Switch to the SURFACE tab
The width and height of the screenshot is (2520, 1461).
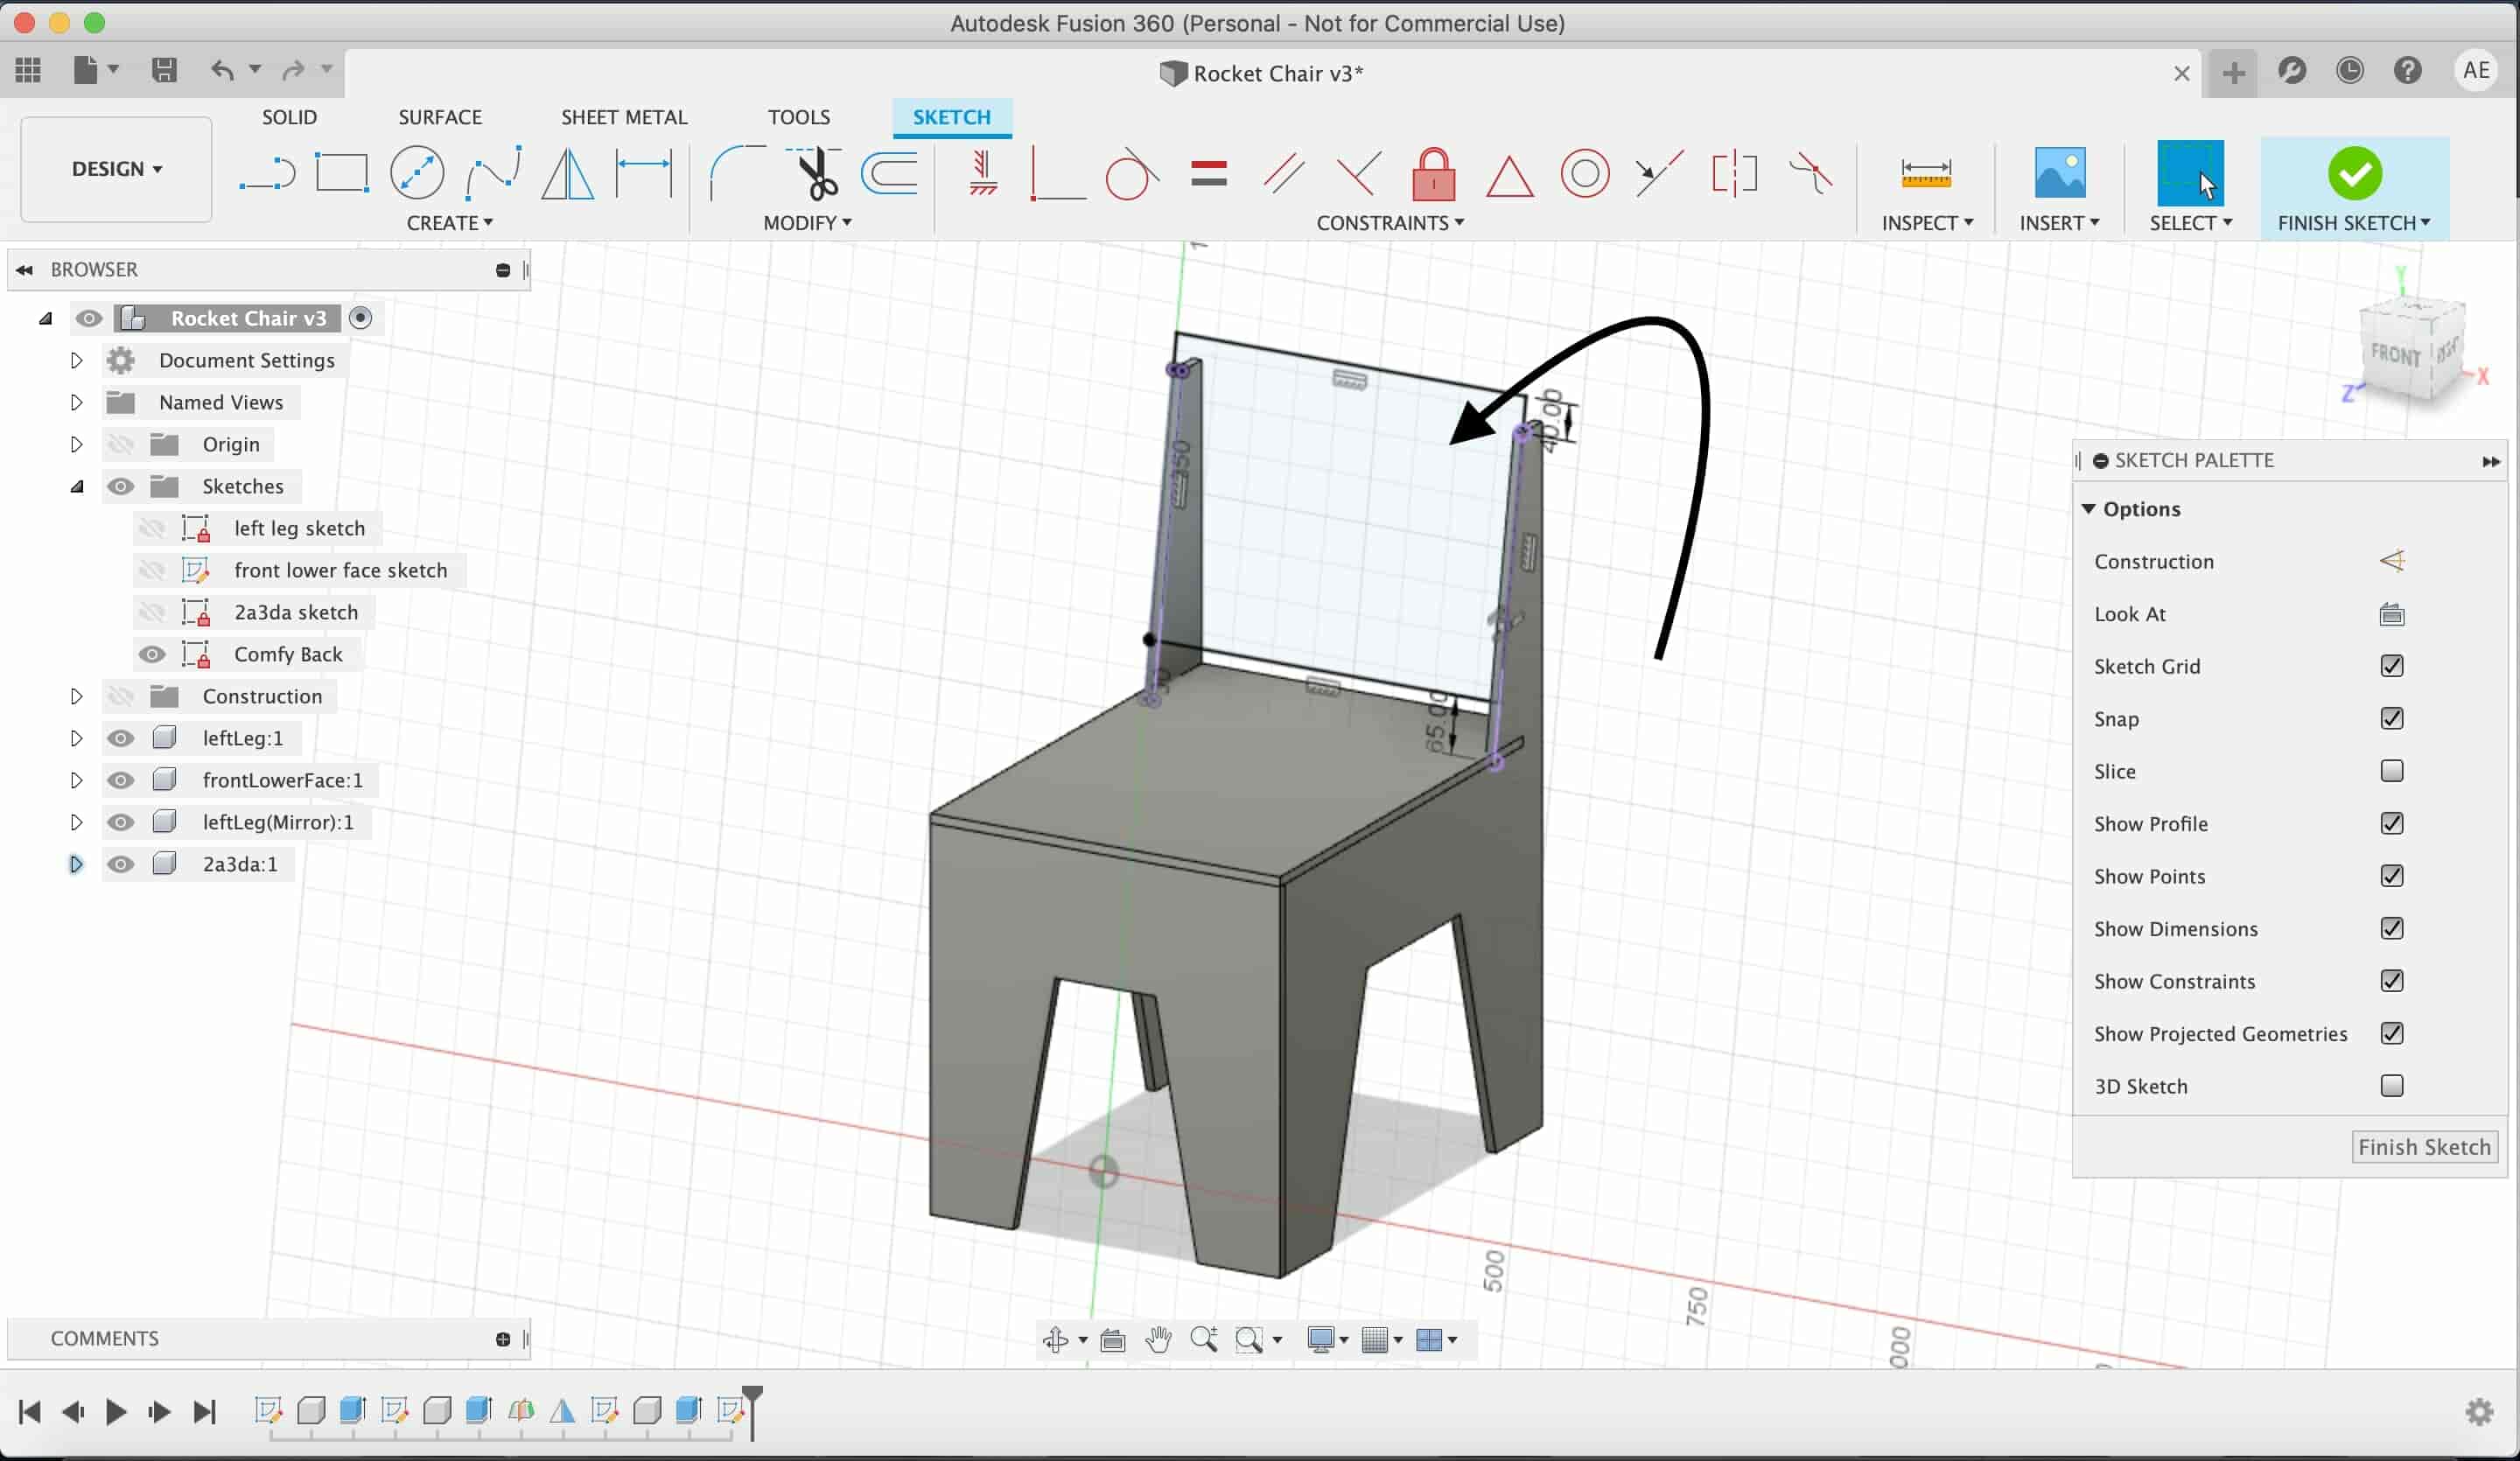(440, 117)
